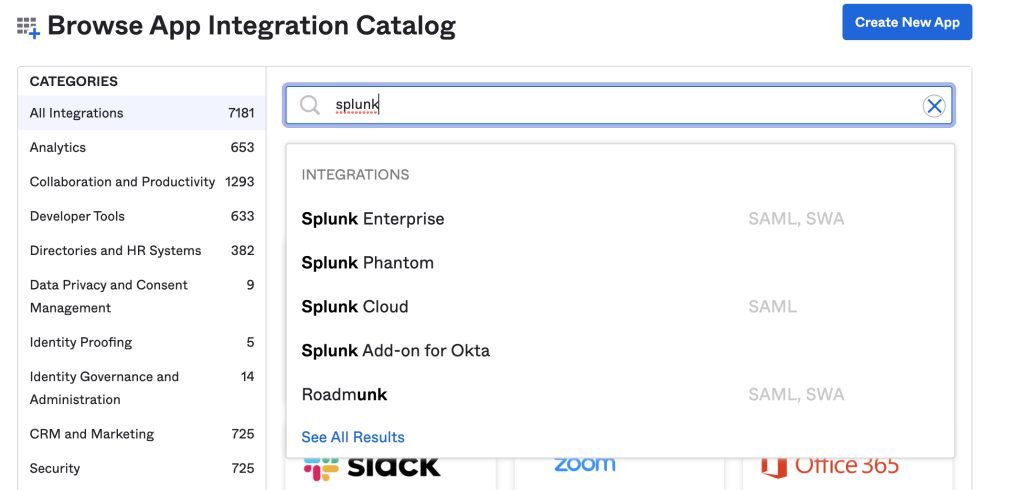Open Collaboration and Productivity category
This screenshot has height=490, width=1024.
(x=142, y=182)
